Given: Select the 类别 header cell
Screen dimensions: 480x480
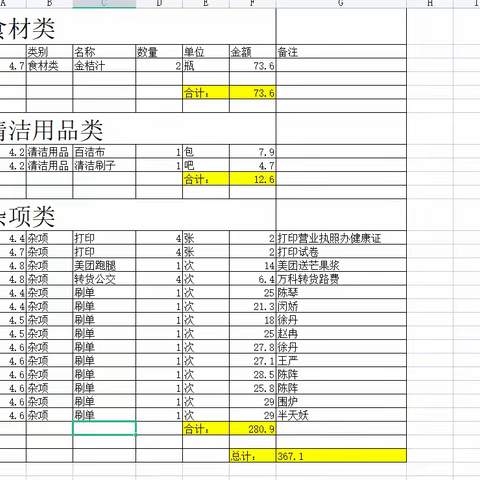Looking at the screenshot, I should (49, 52).
